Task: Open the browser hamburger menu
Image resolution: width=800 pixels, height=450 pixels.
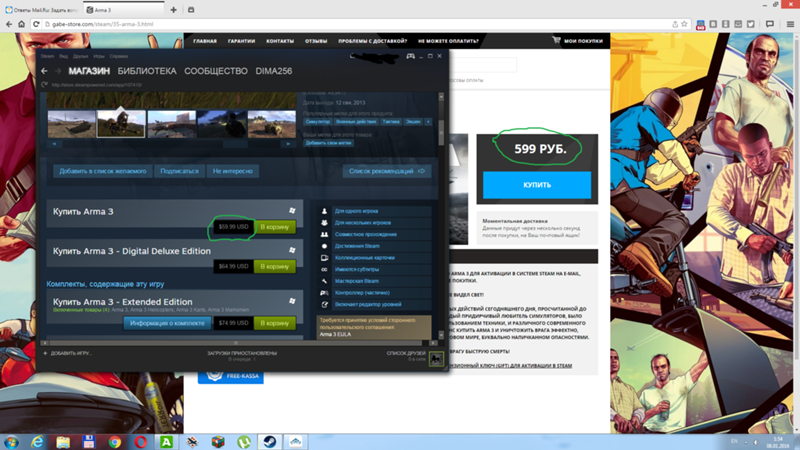Action: [x=790, y=24]
